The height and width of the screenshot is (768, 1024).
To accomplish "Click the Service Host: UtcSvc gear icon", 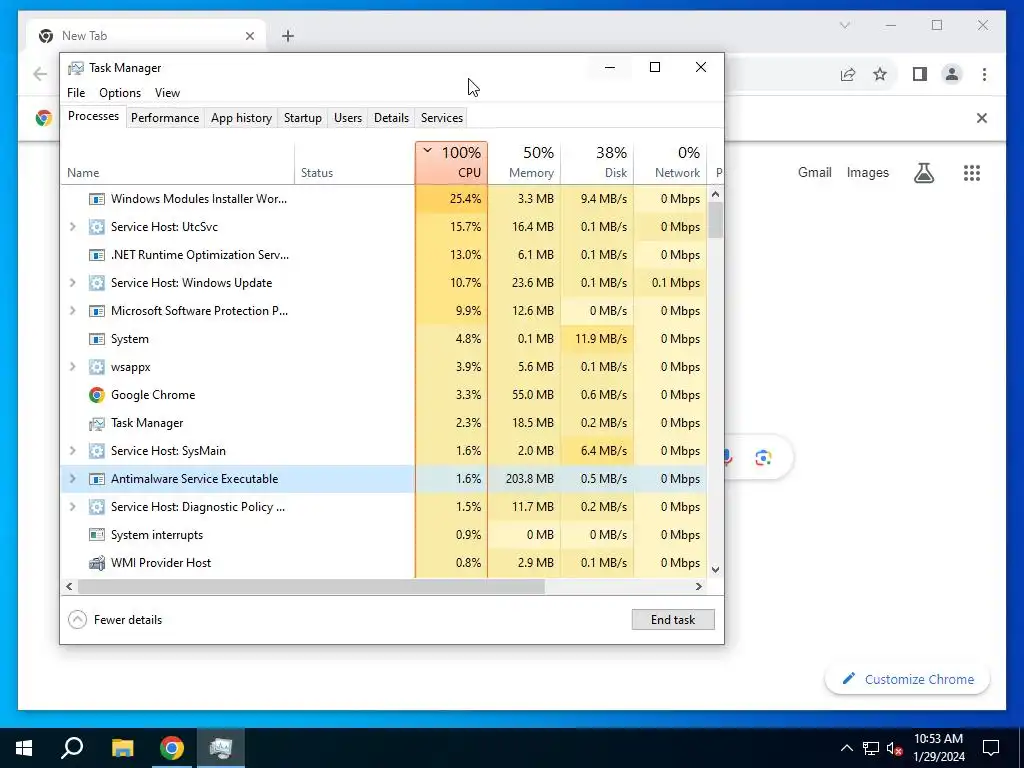I will pyautogui.click(x=97, y=227).
